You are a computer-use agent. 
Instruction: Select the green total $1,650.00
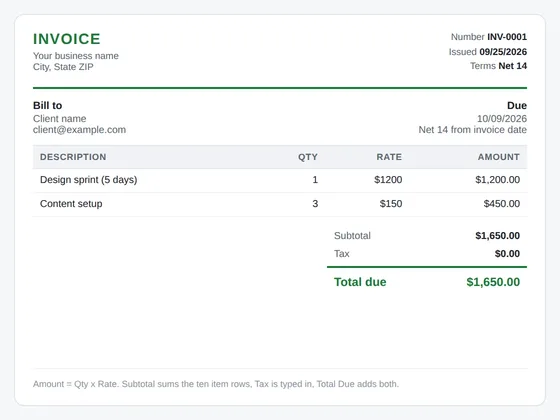click(493, 282)
